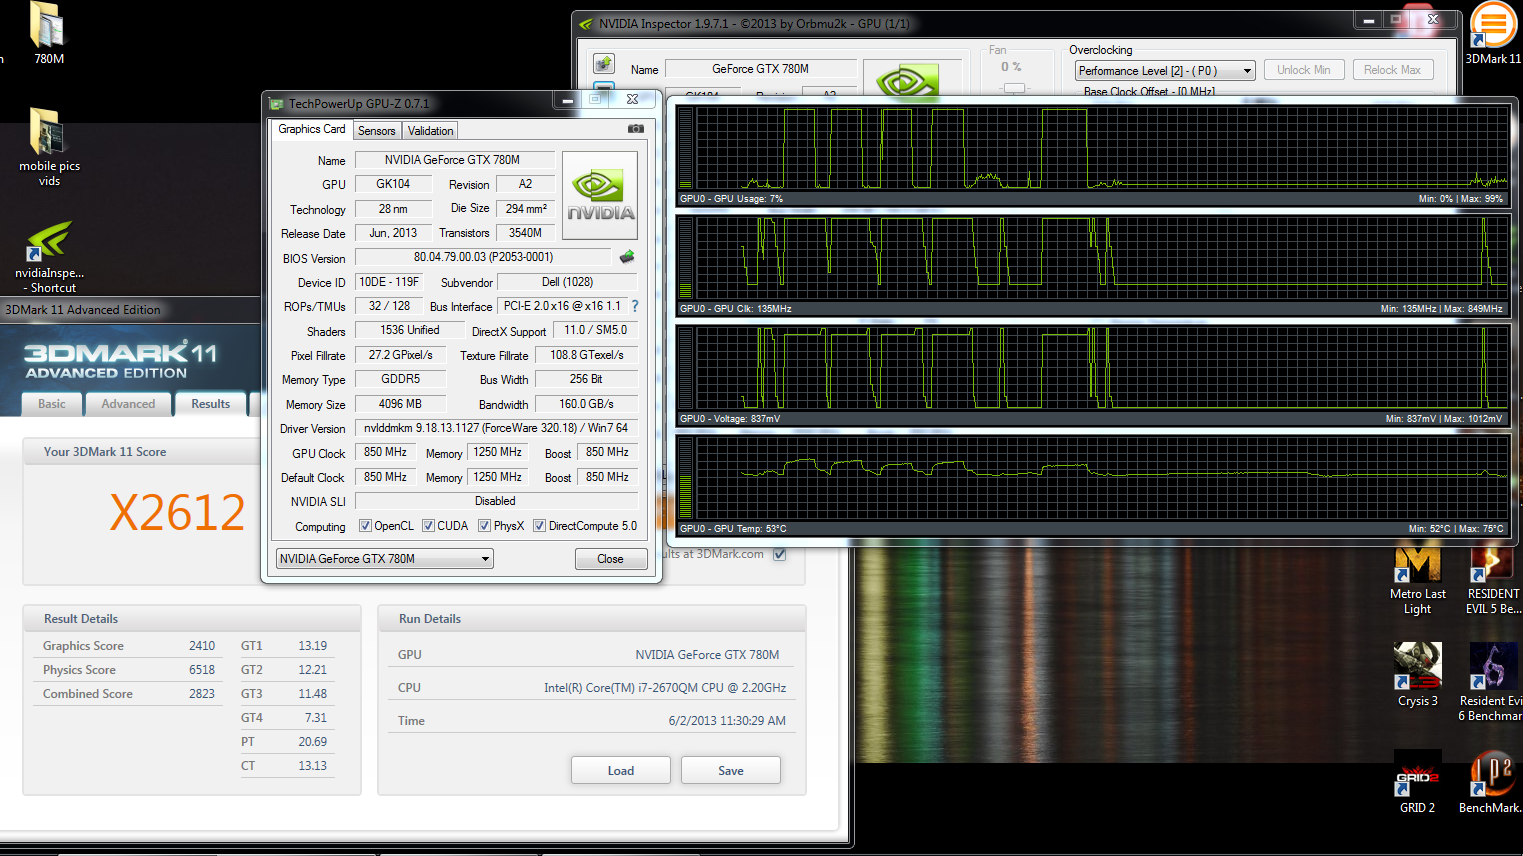Click the GPU Temp graph panel
The image size is (1523, 856).
pos(1101,478)
